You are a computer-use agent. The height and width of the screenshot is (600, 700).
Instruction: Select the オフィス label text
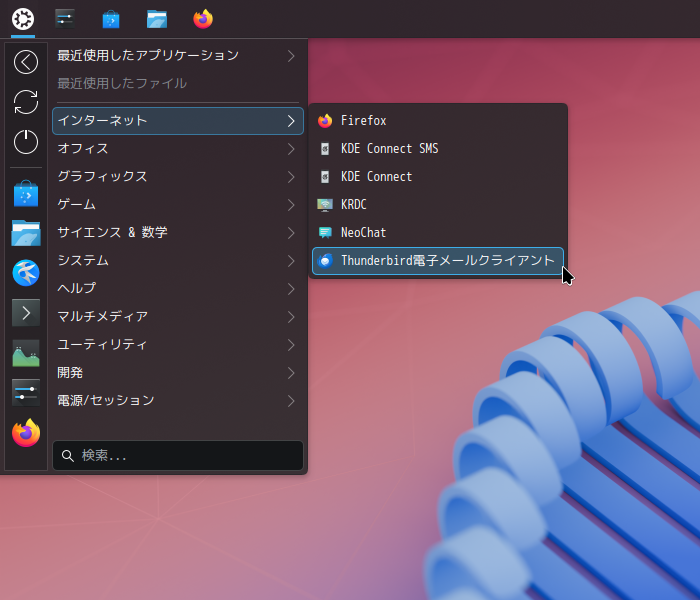click(x=83, y=148)
